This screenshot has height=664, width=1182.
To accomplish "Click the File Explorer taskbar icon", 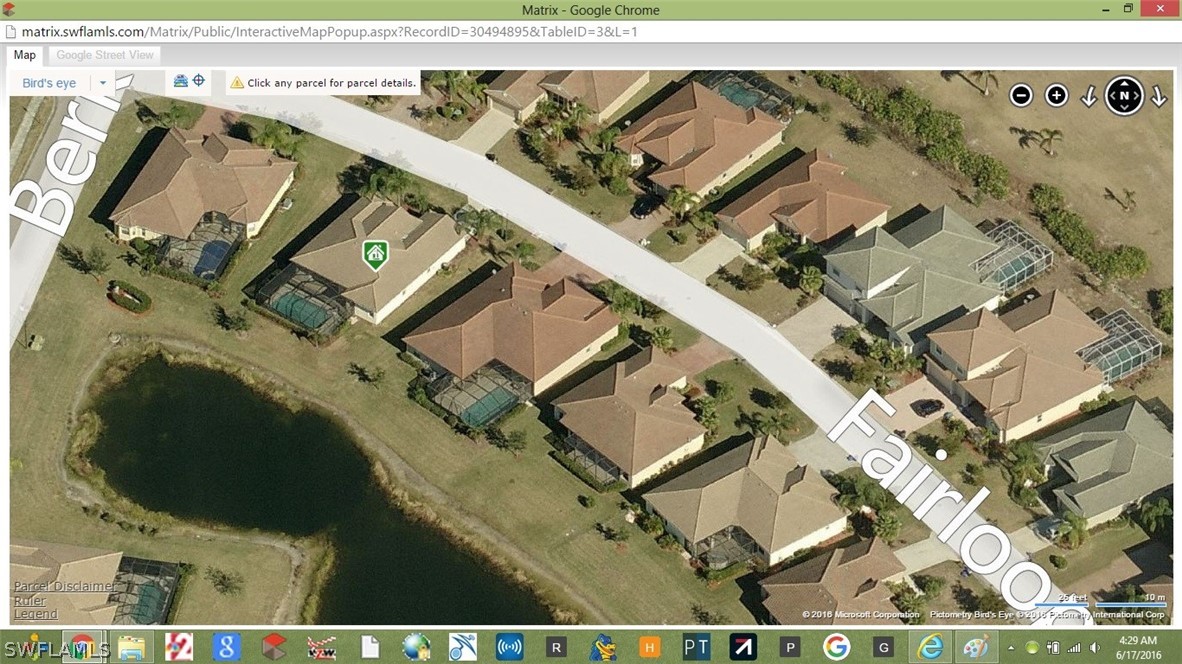I will point(131,647).
